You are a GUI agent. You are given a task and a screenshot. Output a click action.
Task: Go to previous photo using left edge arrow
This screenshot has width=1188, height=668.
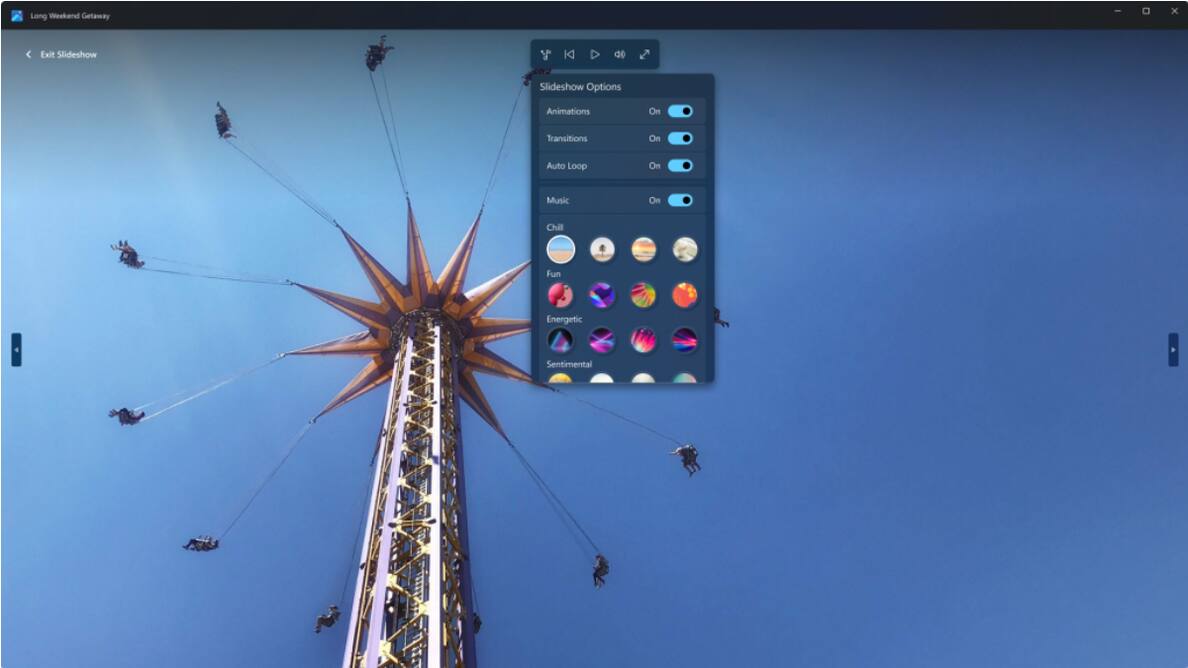[x=16, y=350]
